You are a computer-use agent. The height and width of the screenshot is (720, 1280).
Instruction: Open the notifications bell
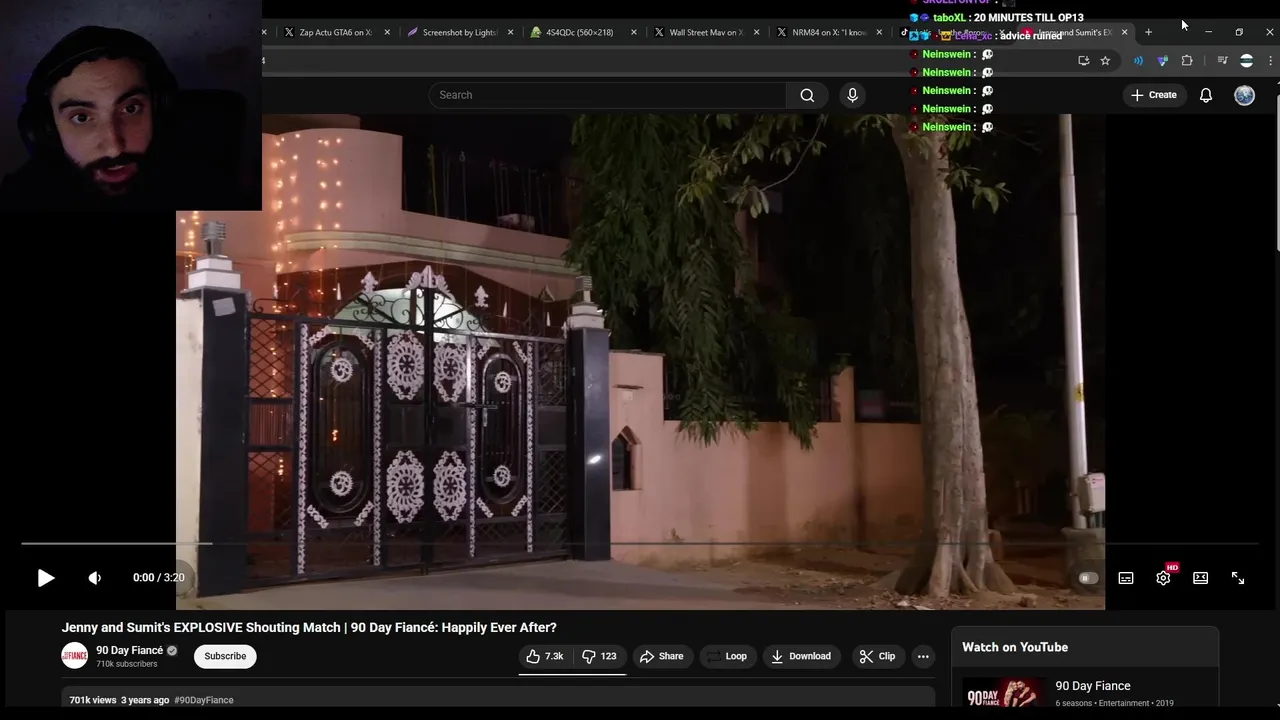tap(1206, 95)
